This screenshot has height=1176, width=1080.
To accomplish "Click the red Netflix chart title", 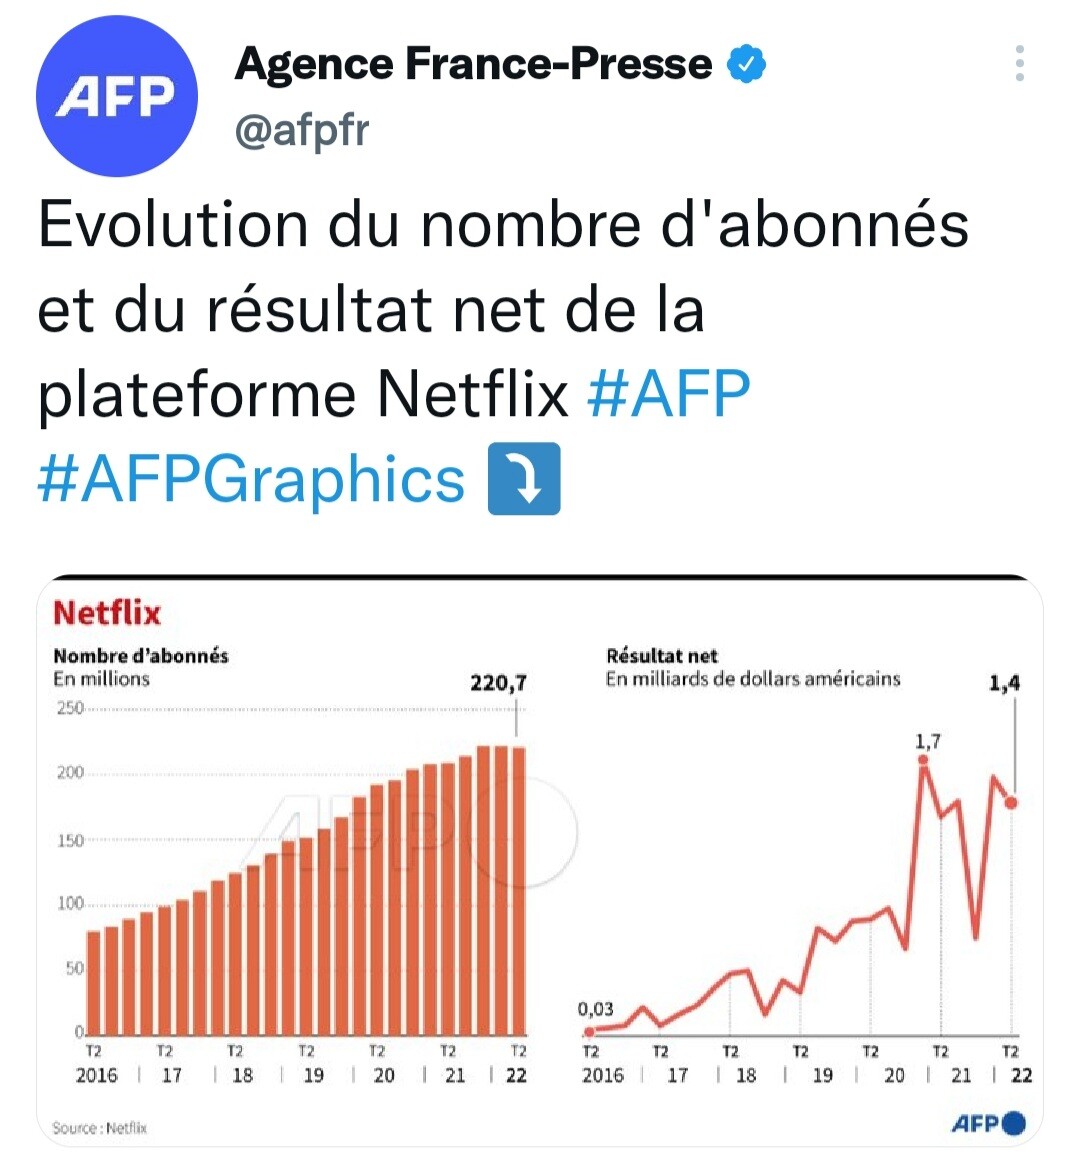I will tap(107, 612).
